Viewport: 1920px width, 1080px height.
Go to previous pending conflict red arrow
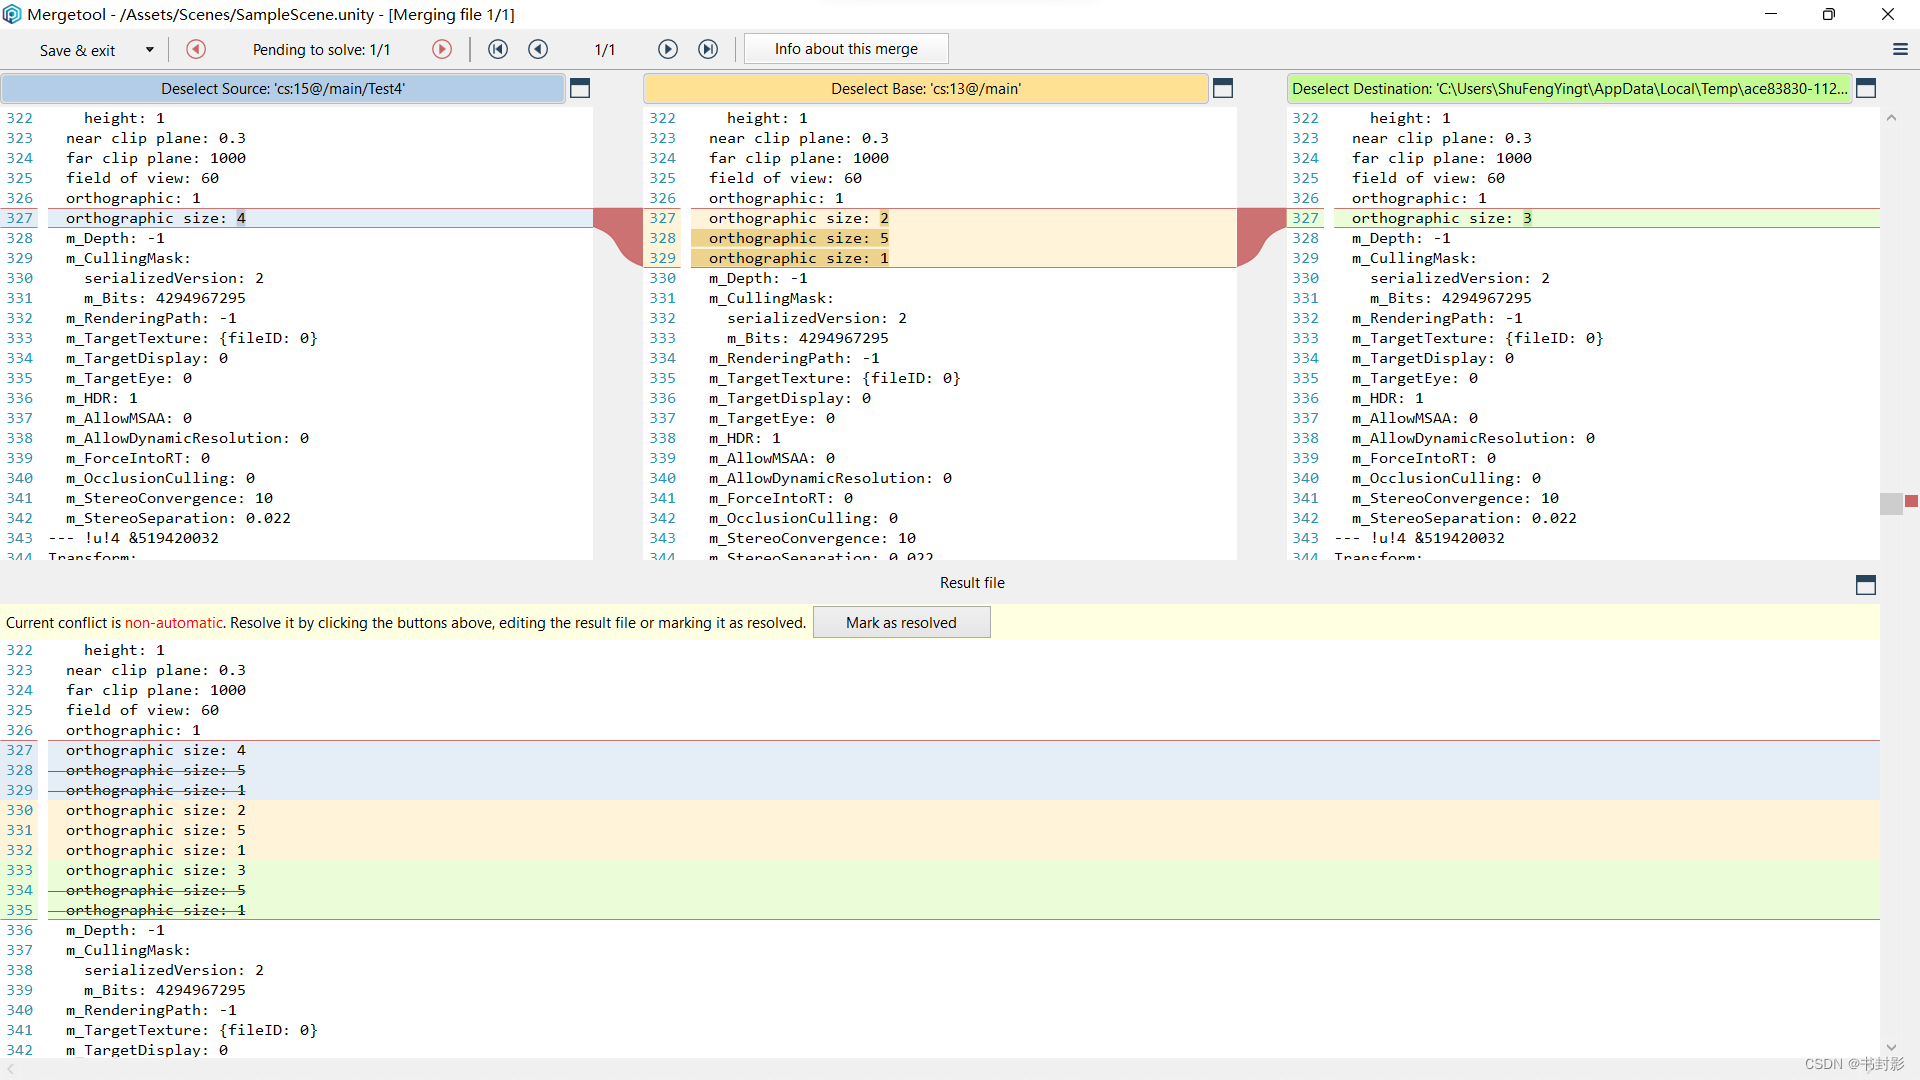pos(196,49)
